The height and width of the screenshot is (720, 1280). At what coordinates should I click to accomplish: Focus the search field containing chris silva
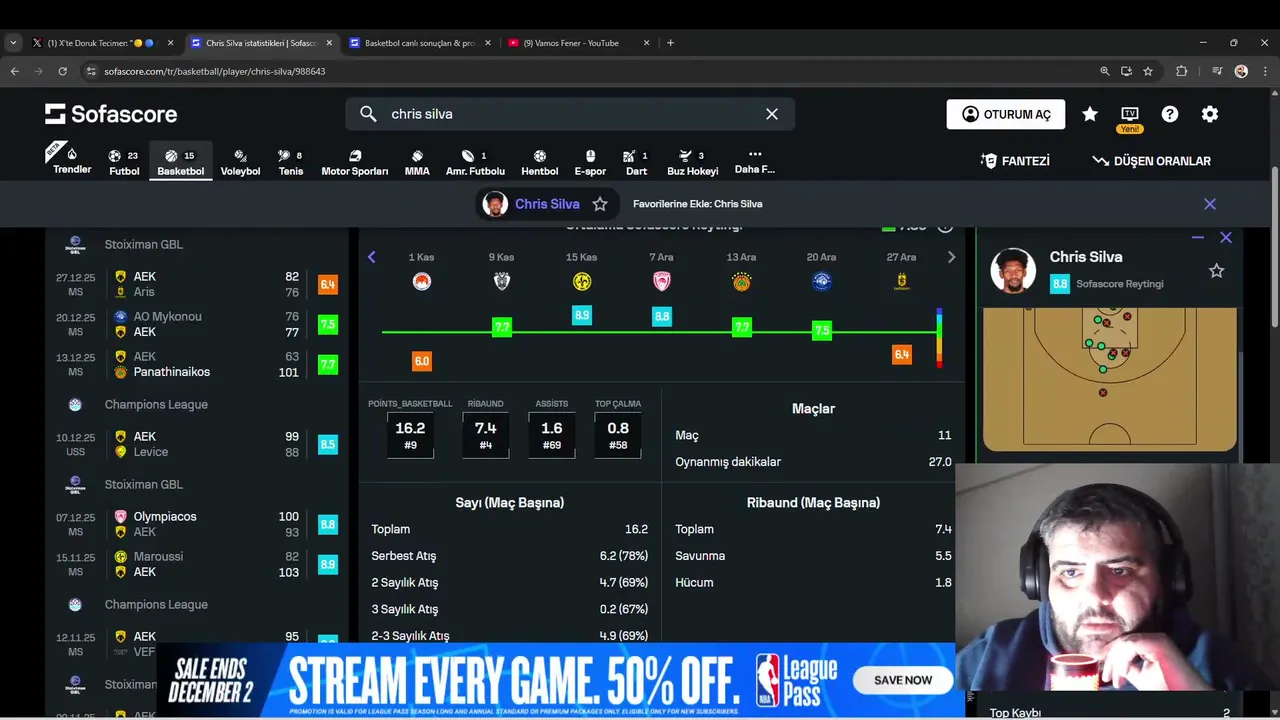570,114
